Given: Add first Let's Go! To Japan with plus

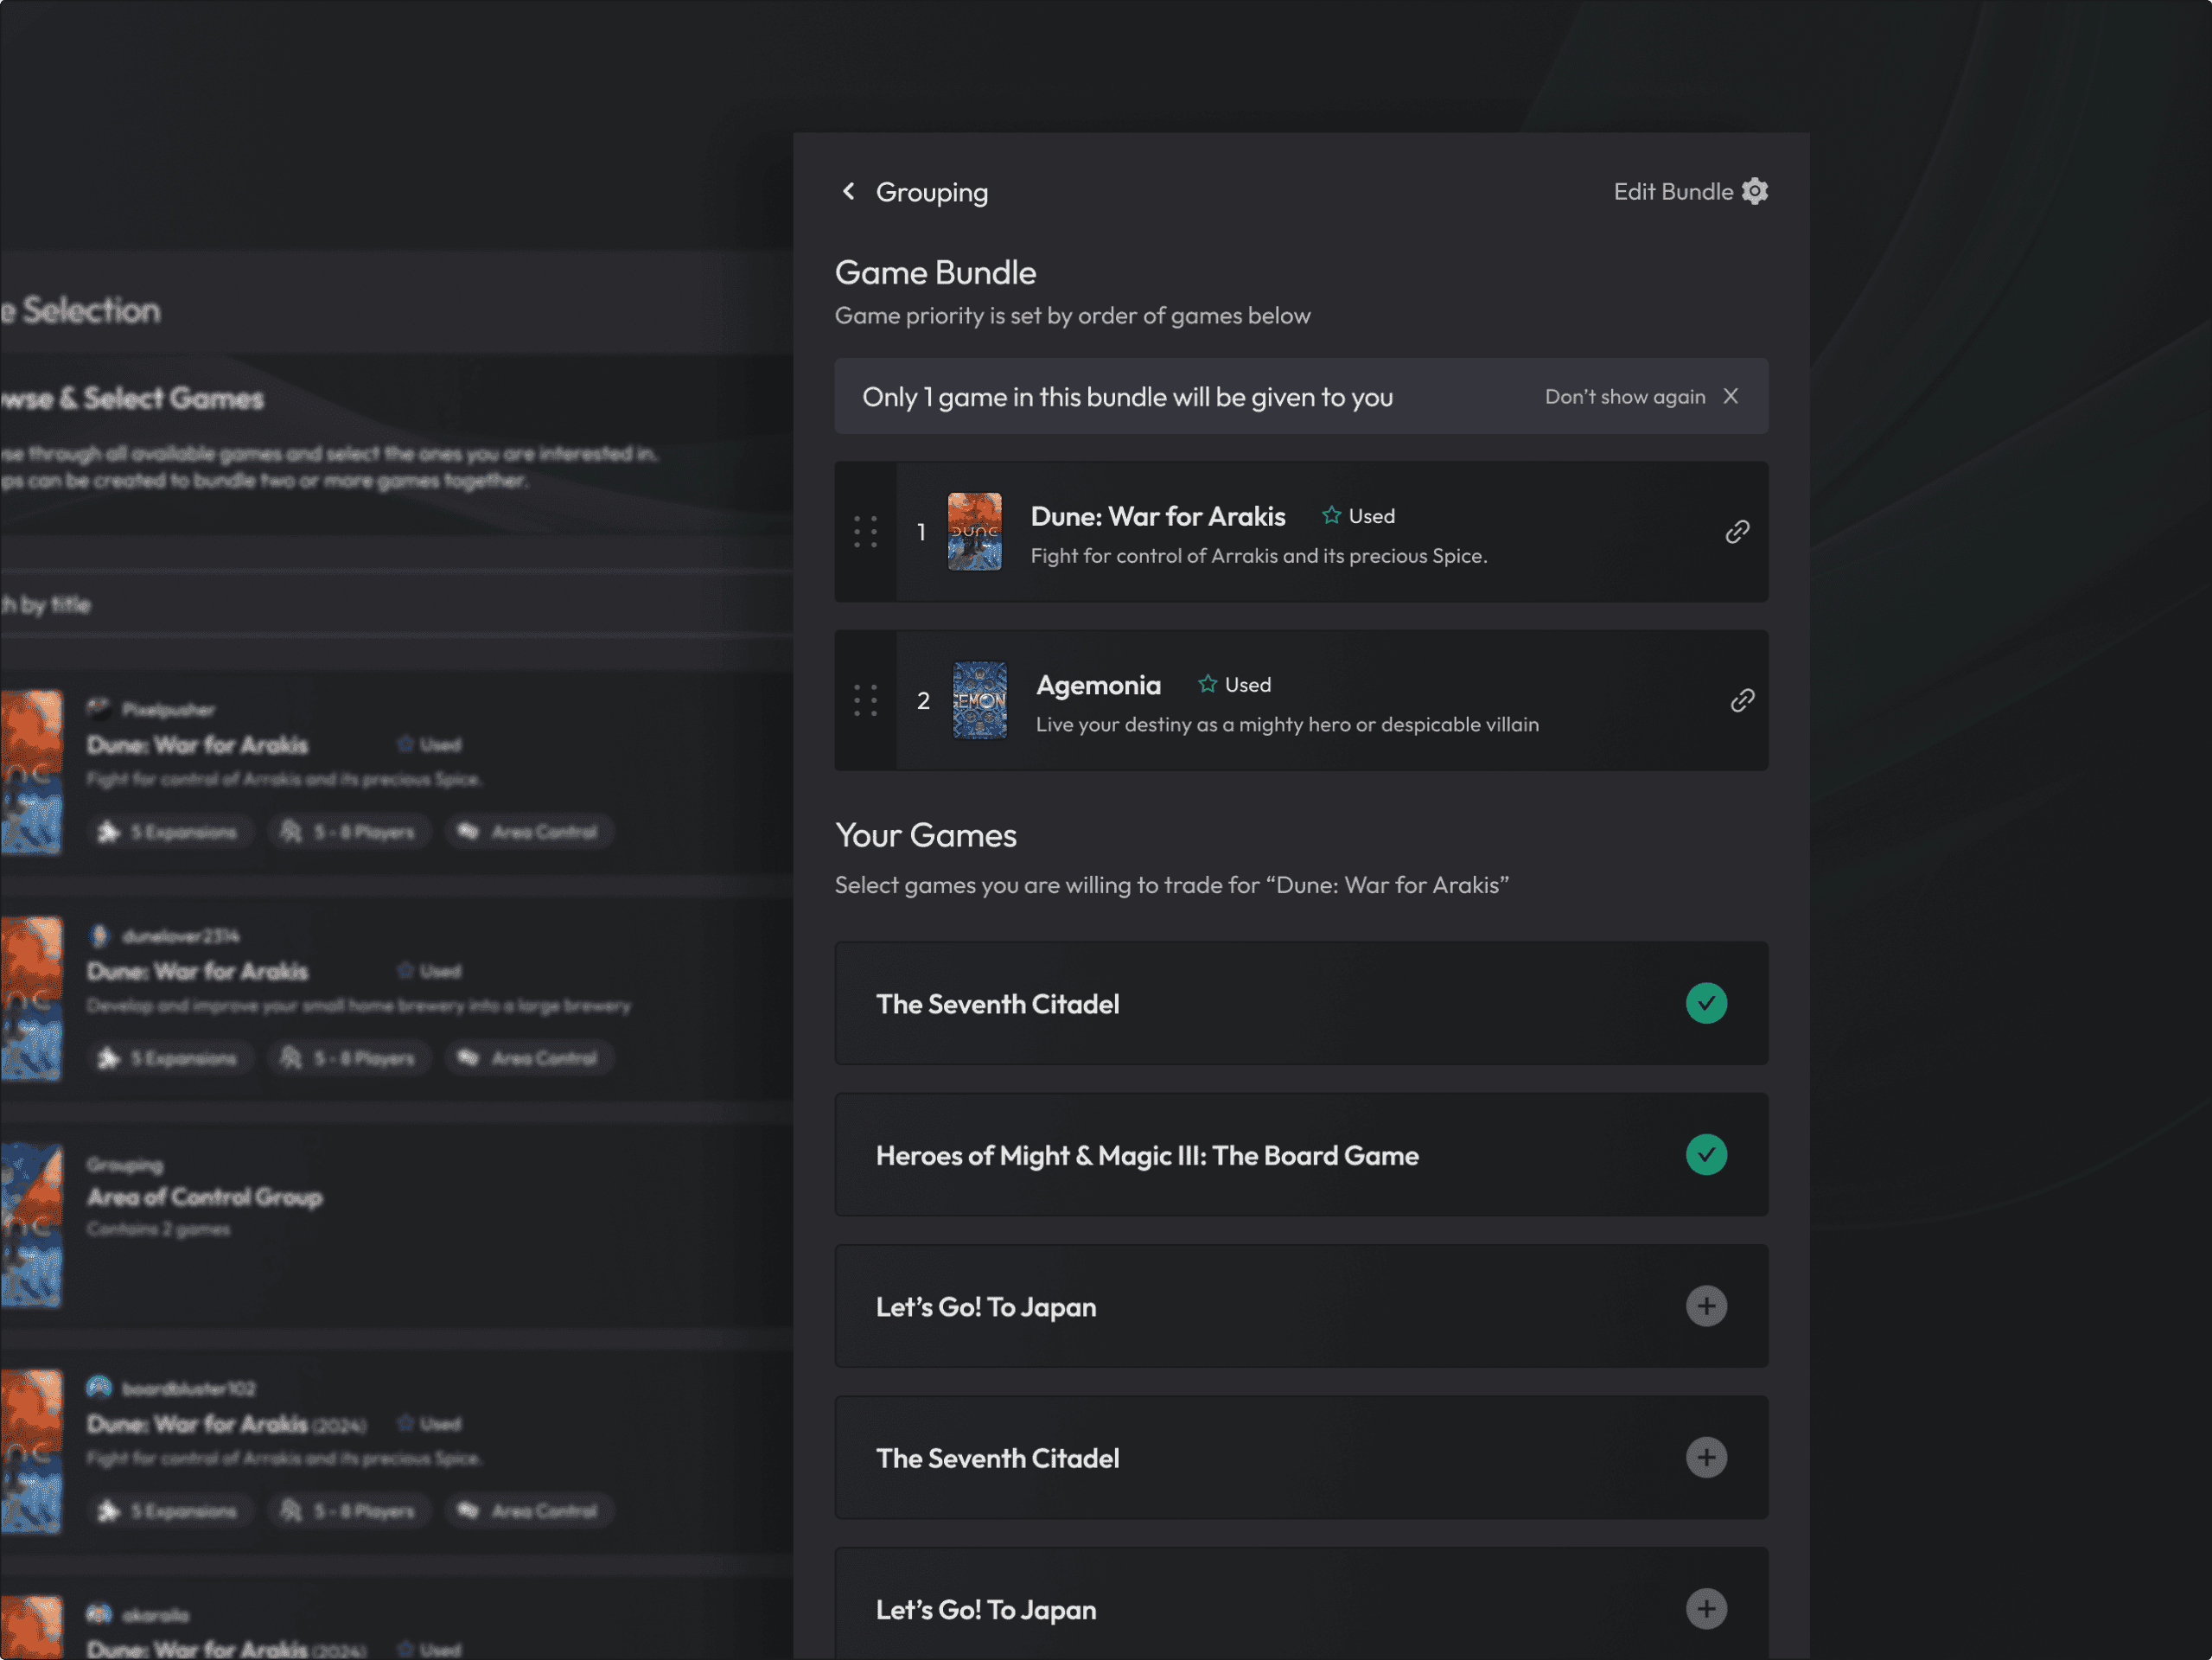Looking at the screenshot, I should click(1706, 1307).
